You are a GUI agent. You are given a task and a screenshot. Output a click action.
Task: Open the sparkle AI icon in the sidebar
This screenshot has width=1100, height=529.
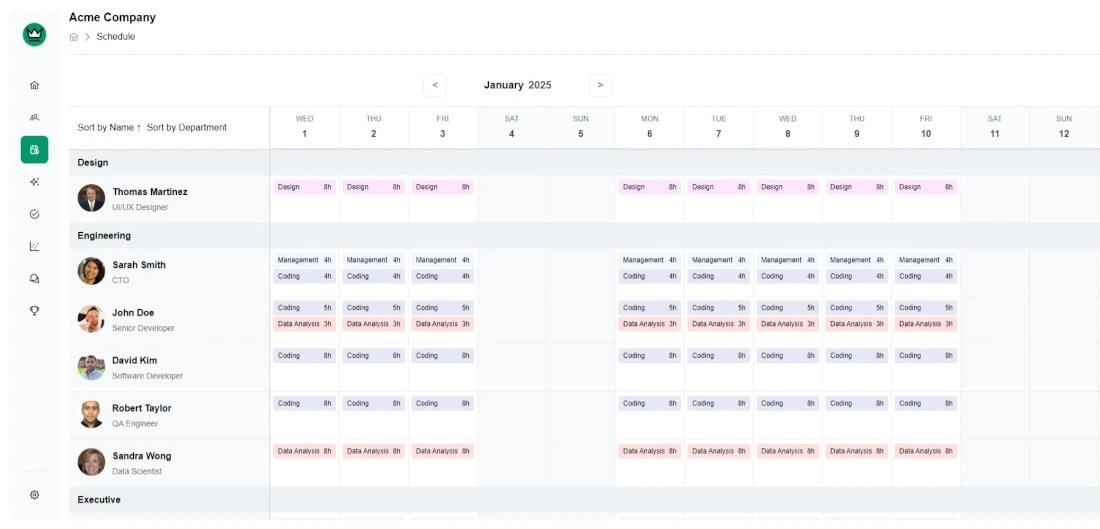point(34,182)
